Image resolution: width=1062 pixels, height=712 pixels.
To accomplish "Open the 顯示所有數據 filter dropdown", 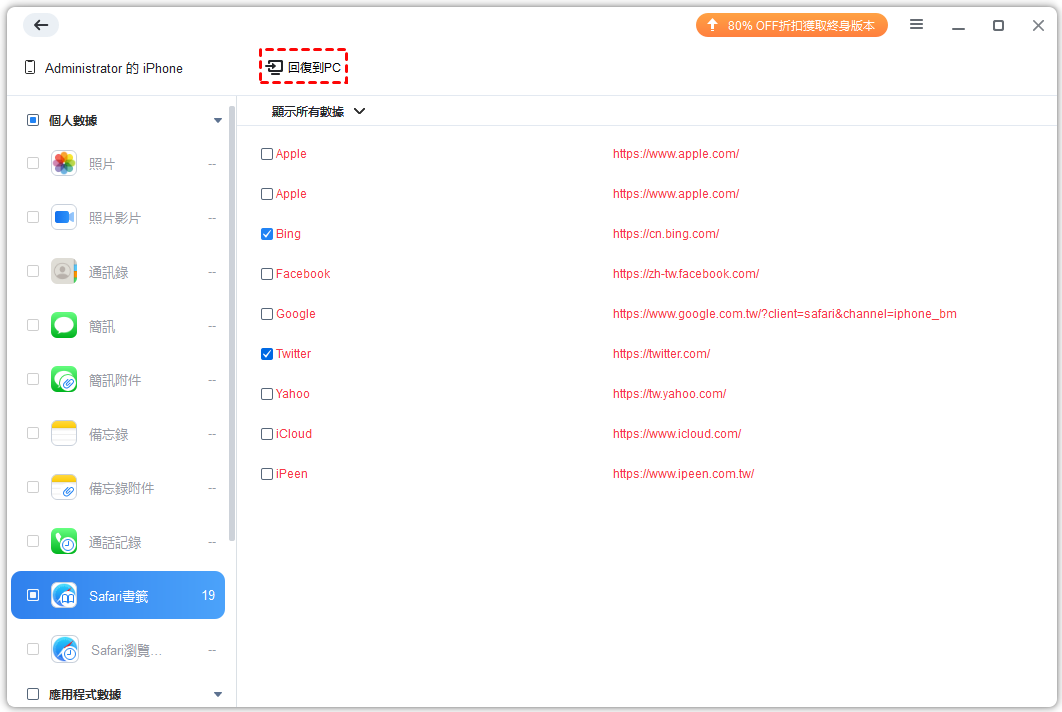I will [x=318, y=112].
